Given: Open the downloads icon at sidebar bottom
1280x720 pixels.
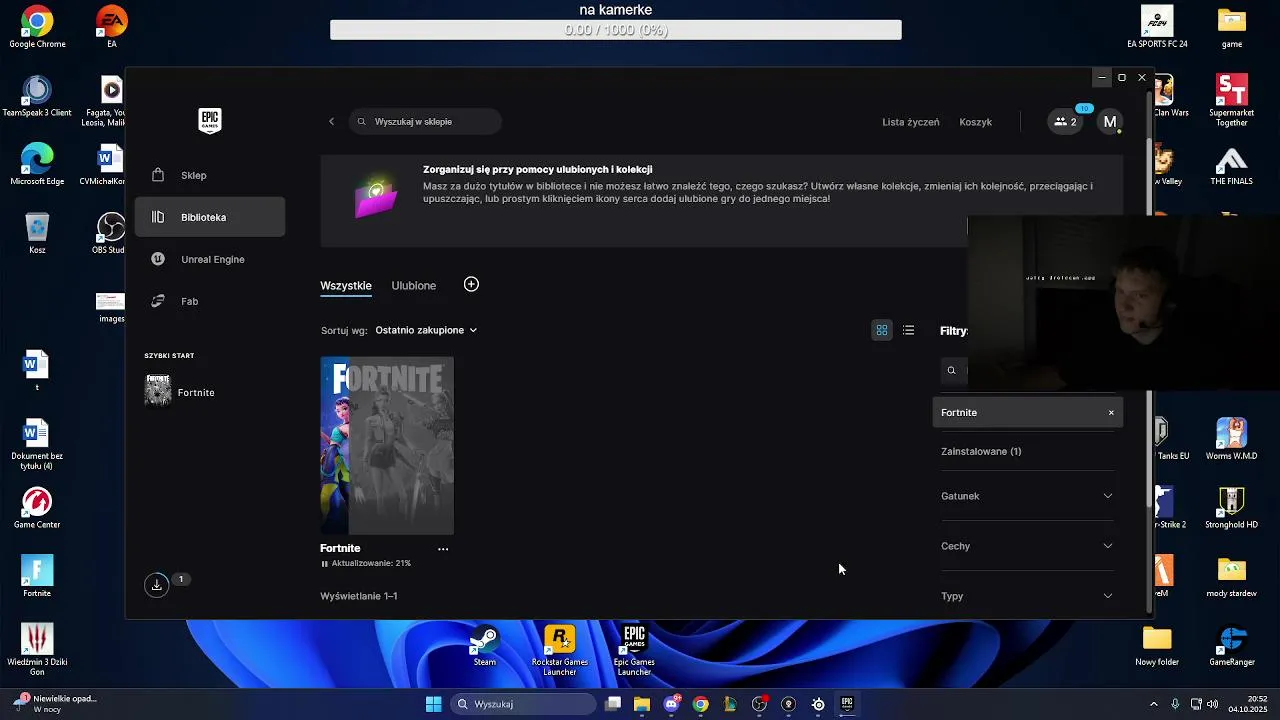Looking at the screenshot, I should [157, 585].
